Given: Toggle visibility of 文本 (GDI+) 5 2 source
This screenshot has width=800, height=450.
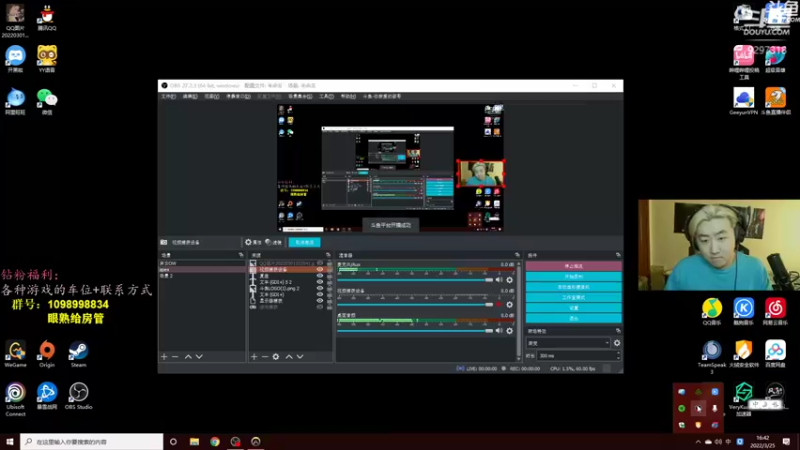Looking at the screenshot, I should (x=320, y=282).
